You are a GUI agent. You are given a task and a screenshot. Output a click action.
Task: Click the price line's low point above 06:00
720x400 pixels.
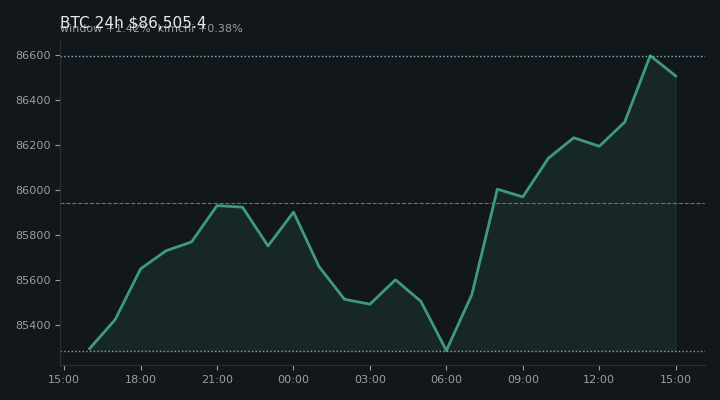[x=446, y=350]
